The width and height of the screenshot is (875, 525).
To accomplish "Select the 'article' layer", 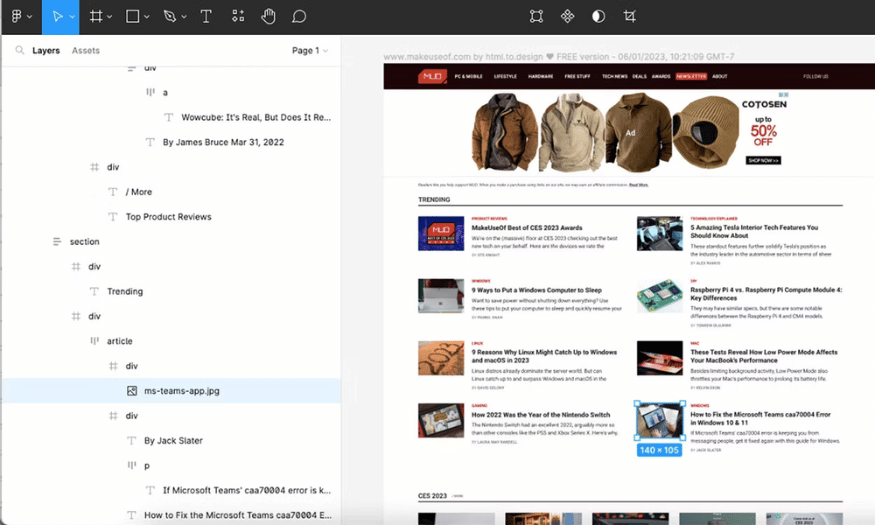I will click(119, 341).
